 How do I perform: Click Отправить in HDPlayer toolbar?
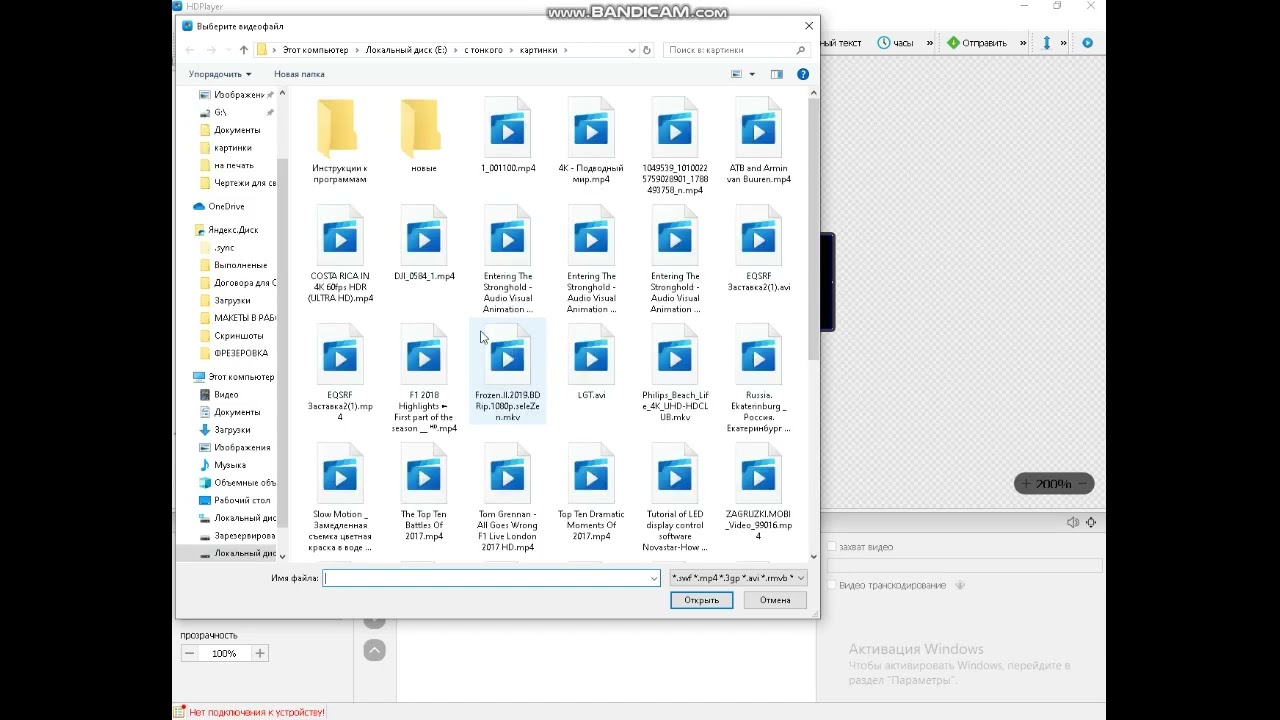click(977, 43)
